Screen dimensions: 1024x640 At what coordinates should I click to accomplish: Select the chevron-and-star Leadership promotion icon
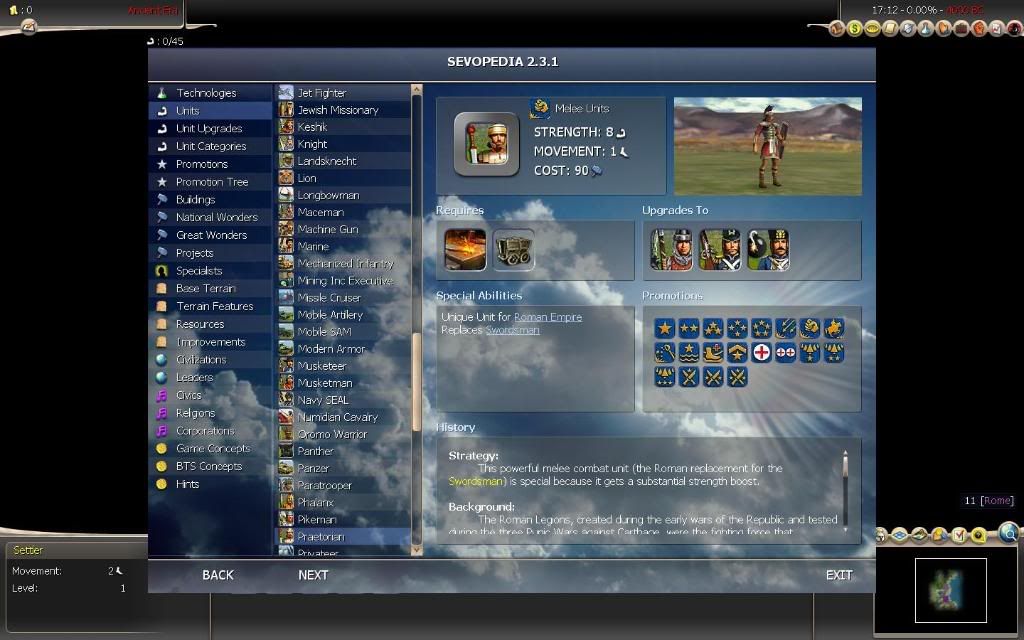point(737,352)
